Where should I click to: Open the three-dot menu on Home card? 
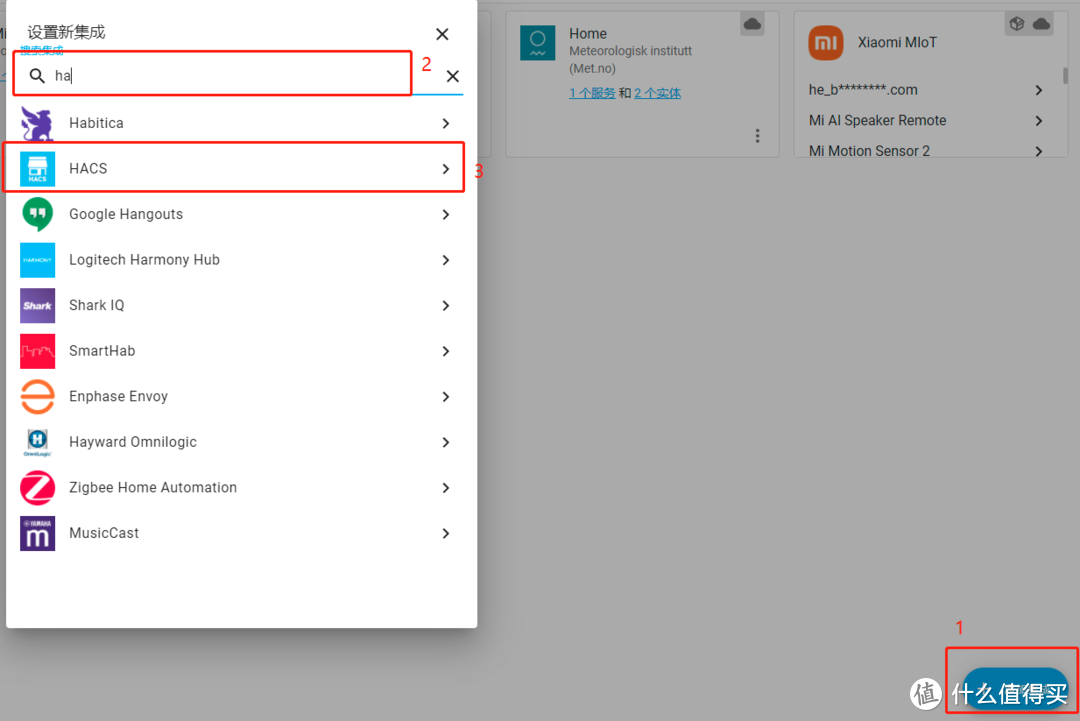758,136
